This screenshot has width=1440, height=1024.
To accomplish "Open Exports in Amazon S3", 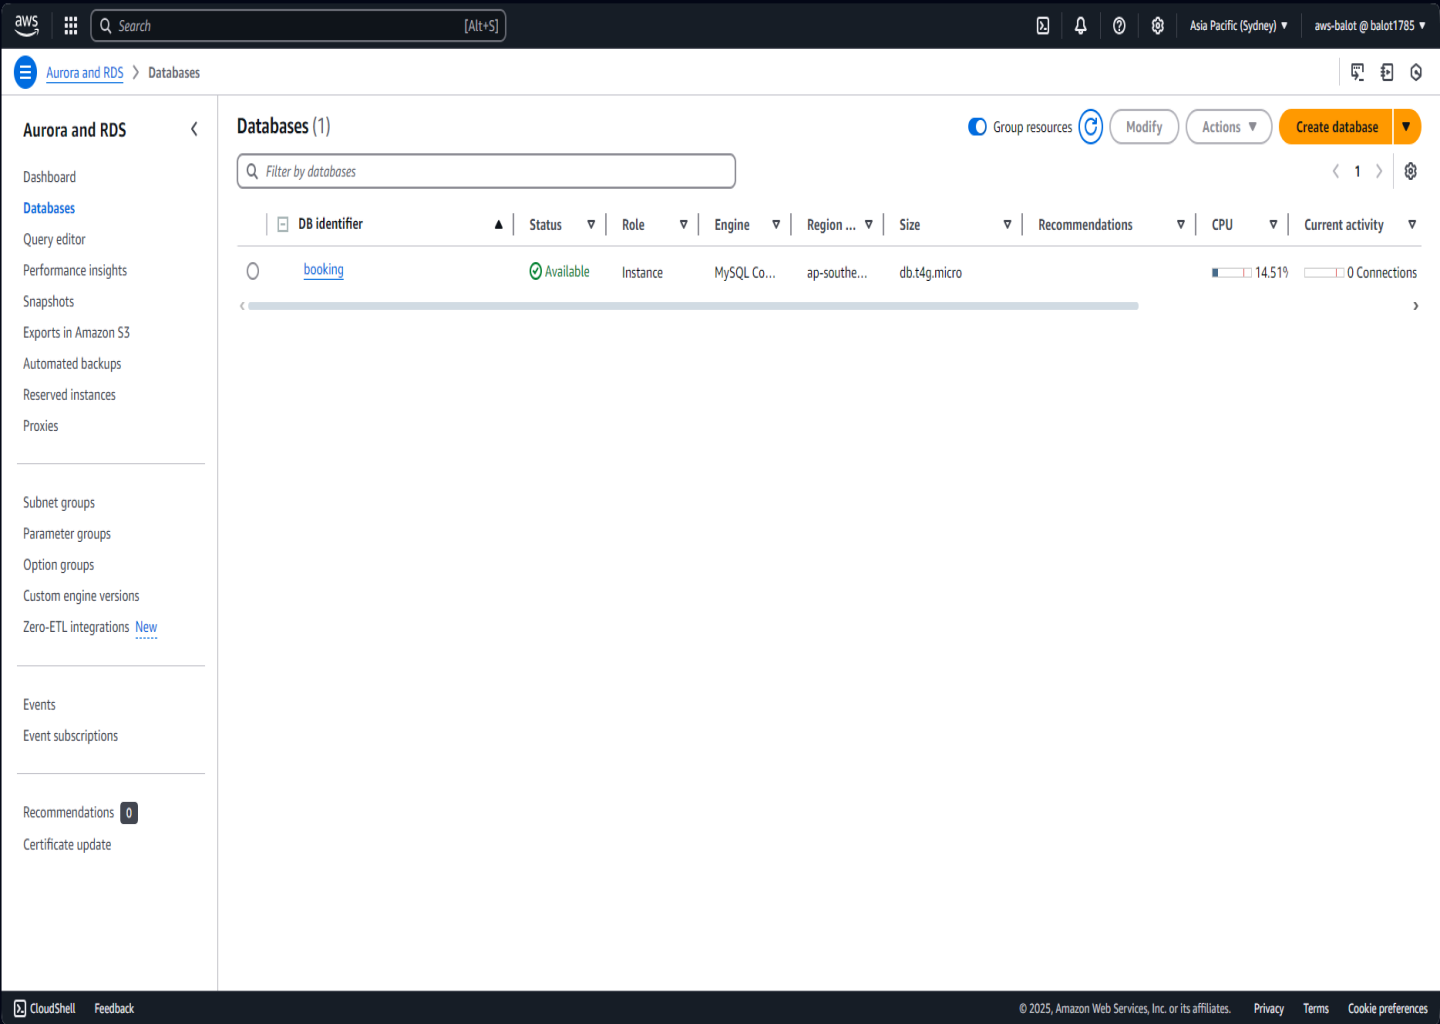I will pos(76,332).
